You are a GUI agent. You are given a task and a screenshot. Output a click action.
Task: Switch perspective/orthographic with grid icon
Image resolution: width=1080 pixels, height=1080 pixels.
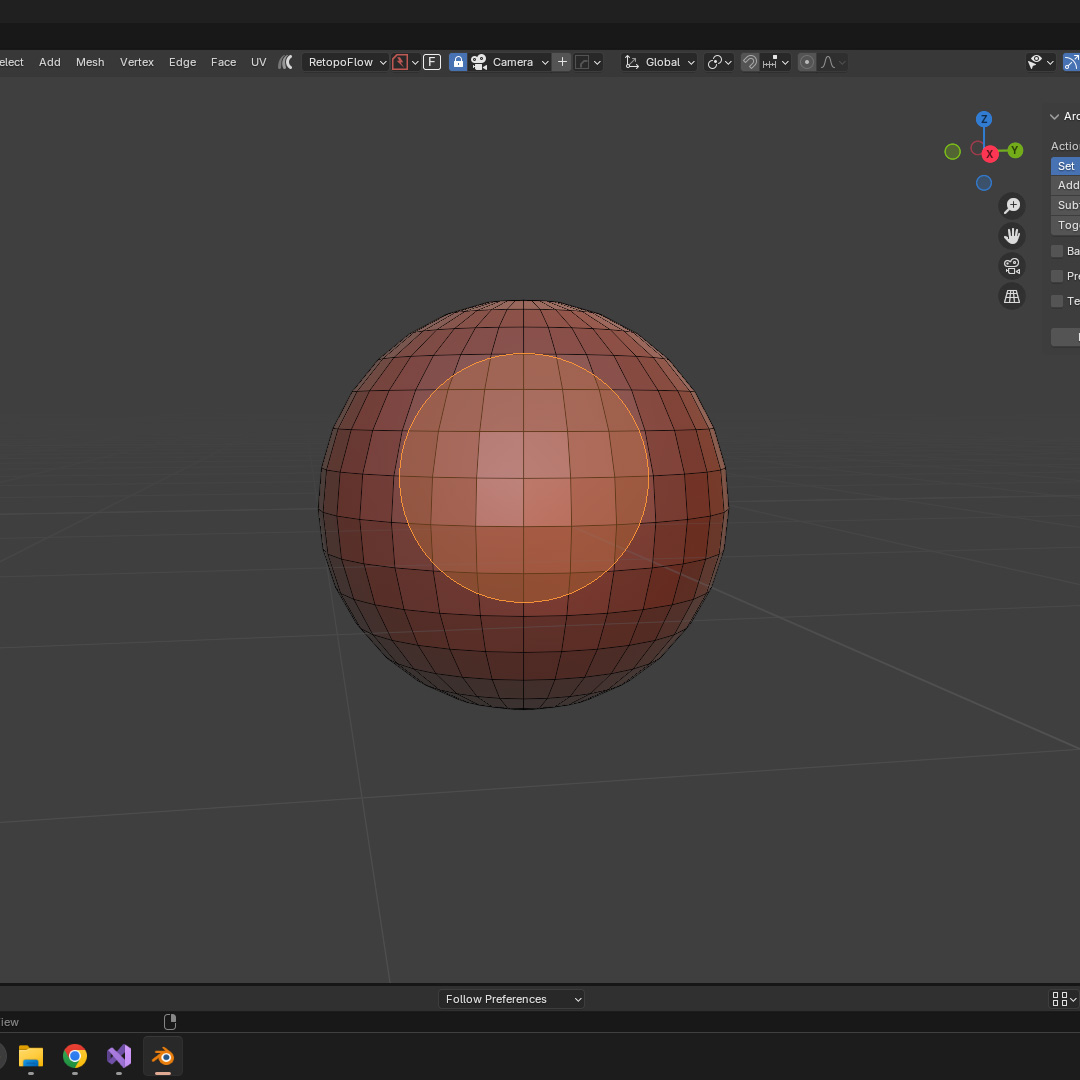[1012, 296]
